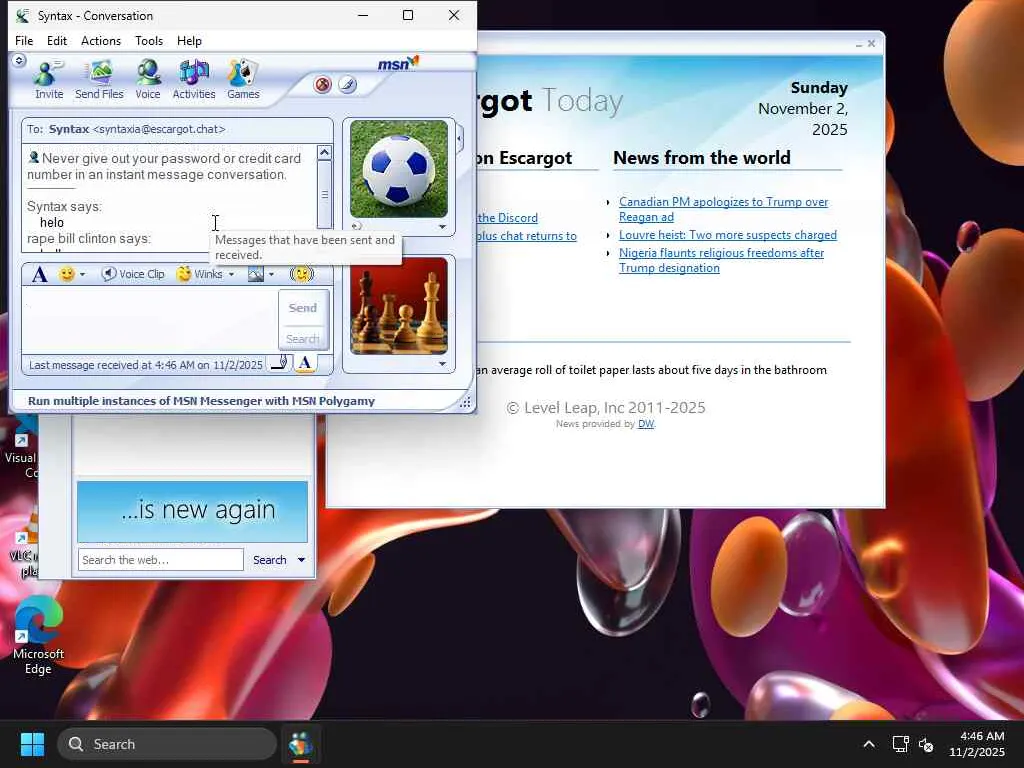This screenshot has height=768, width=1024.
Task: Click the MSN butterfly logo
Action: click(x=398, y=63)
